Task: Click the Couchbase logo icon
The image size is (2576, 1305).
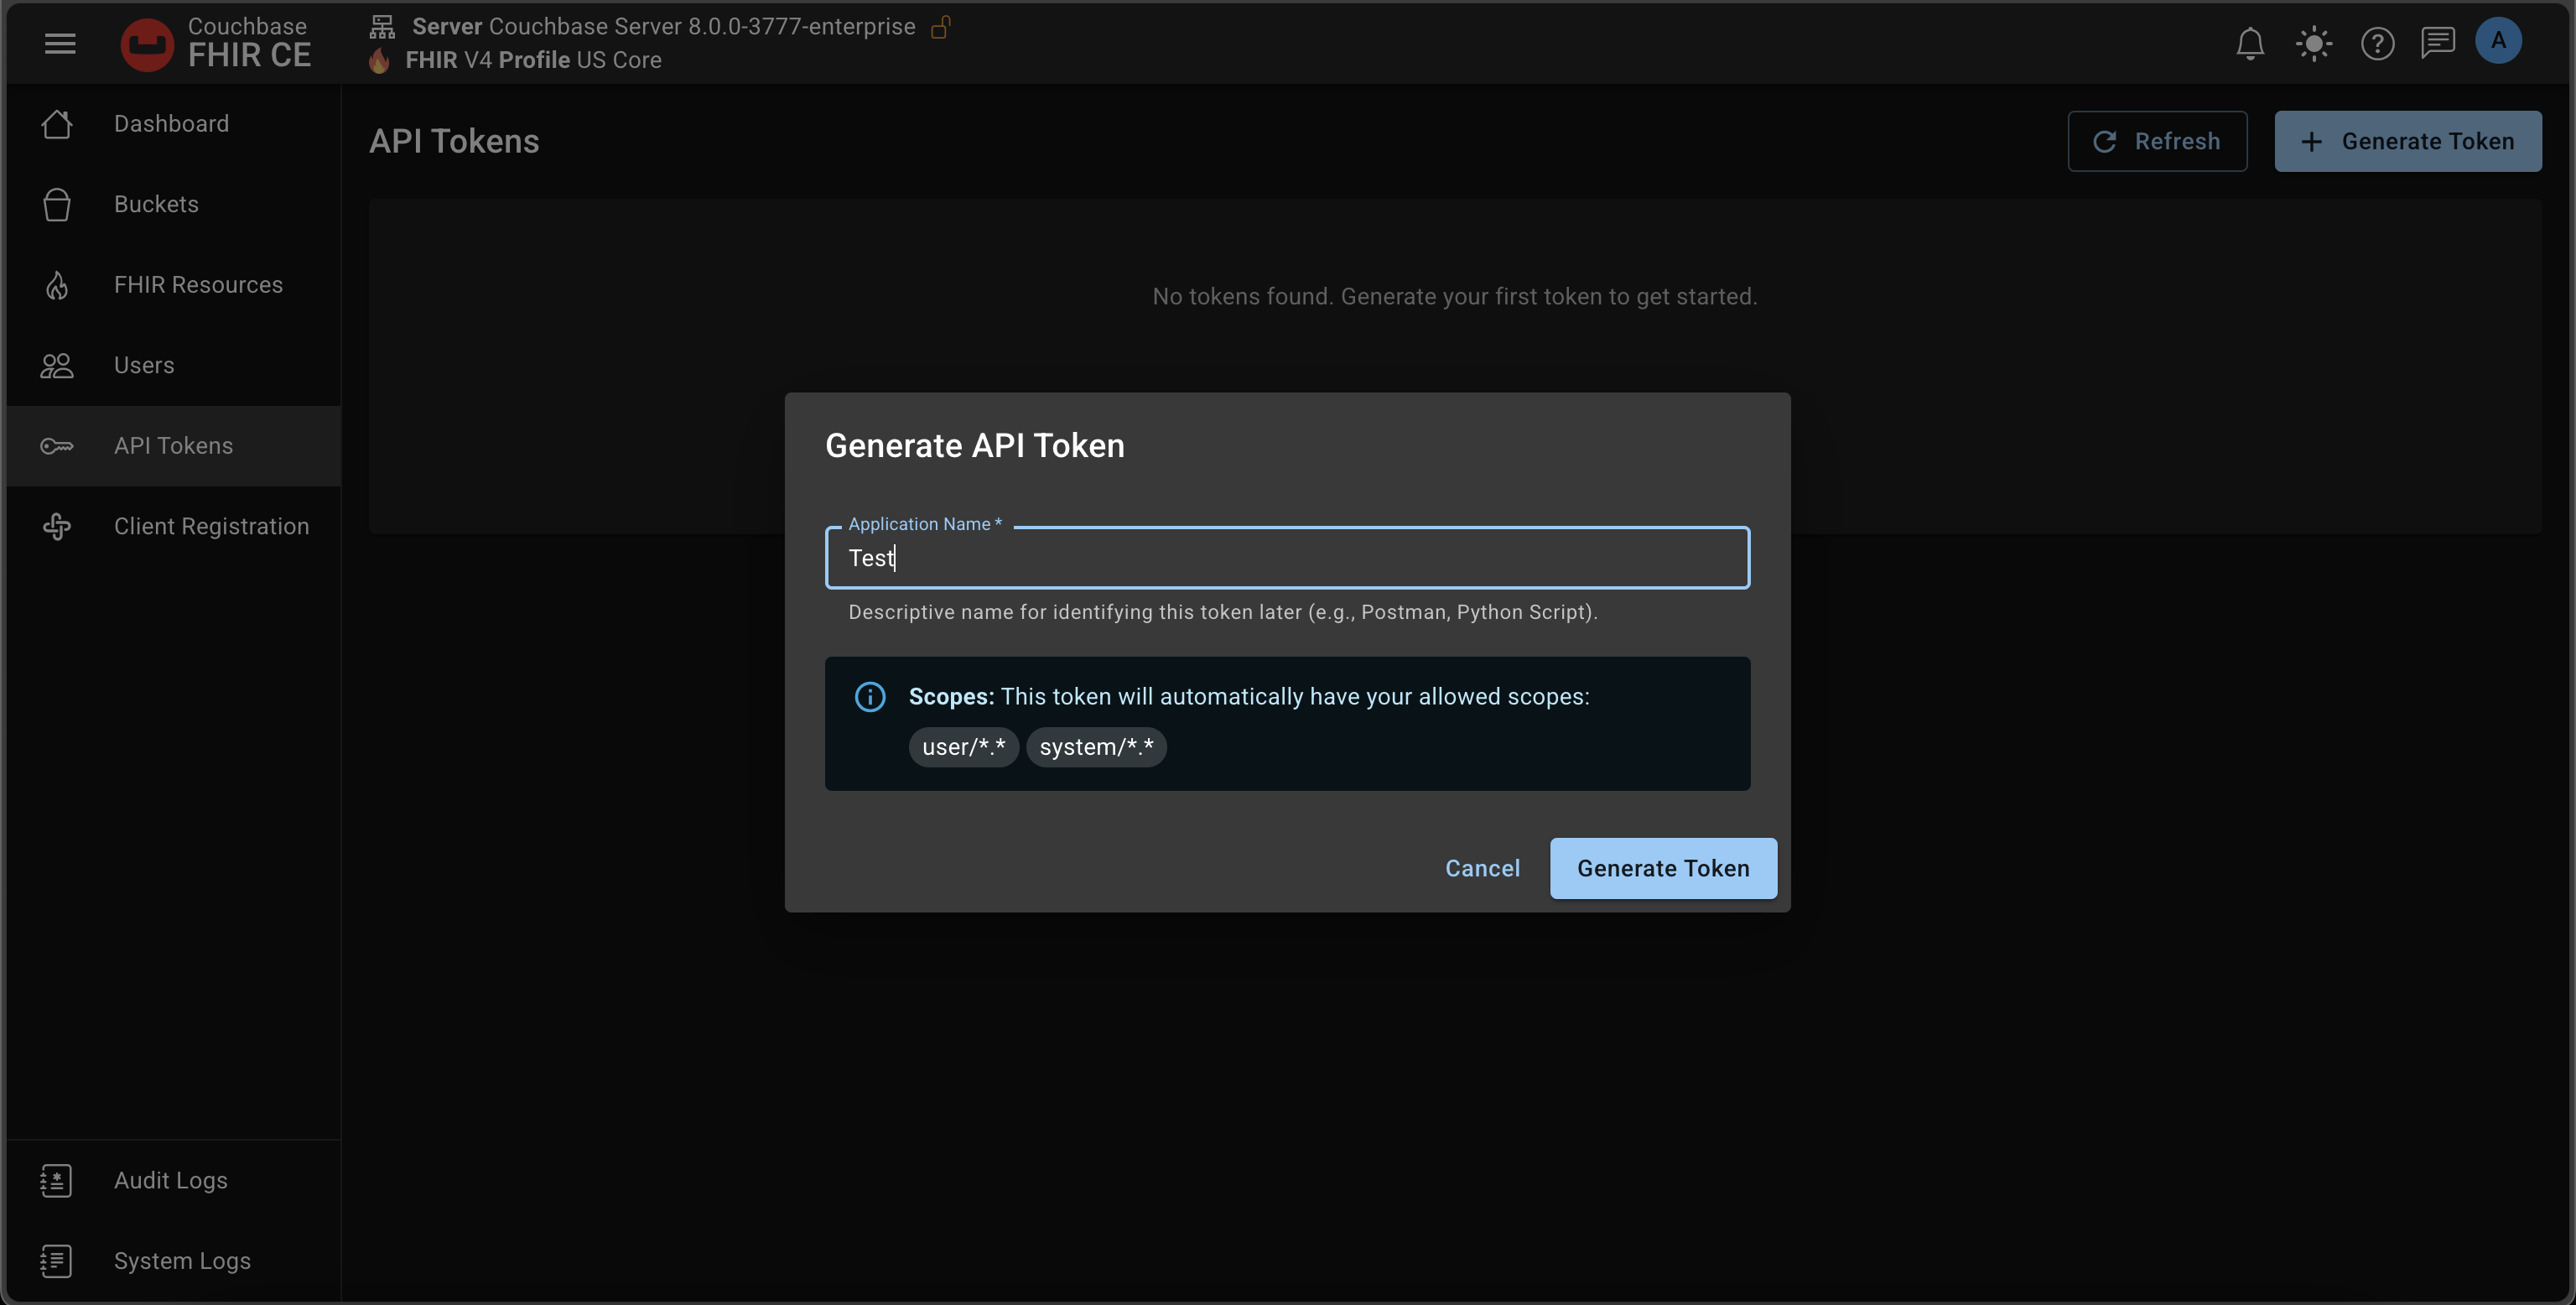Action: pyautogui.click(x=147, y=44)
